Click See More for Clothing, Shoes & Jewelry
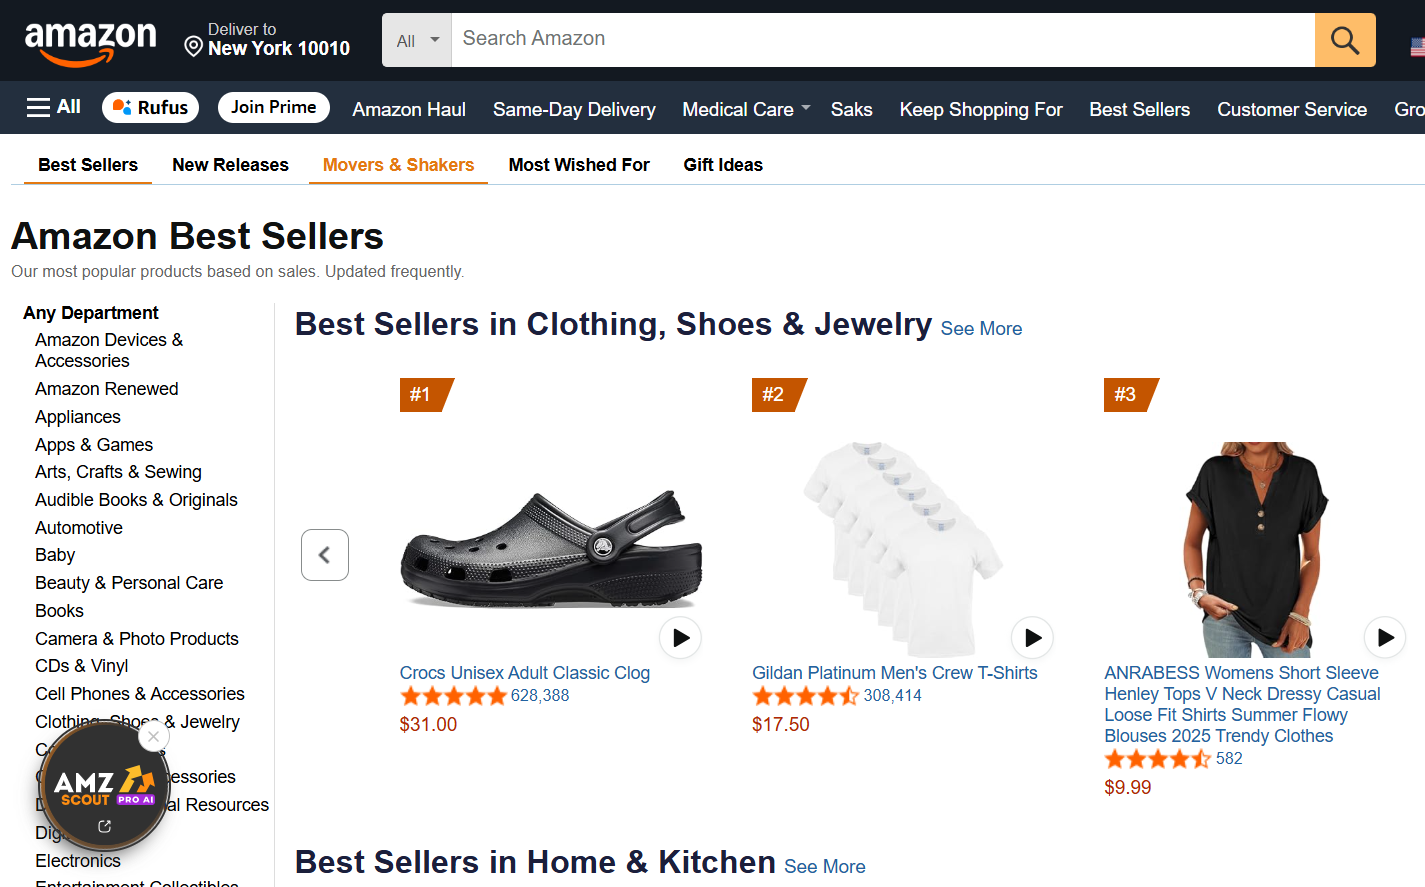This screenshot has height=887, width=1425. tap(981, 328)
